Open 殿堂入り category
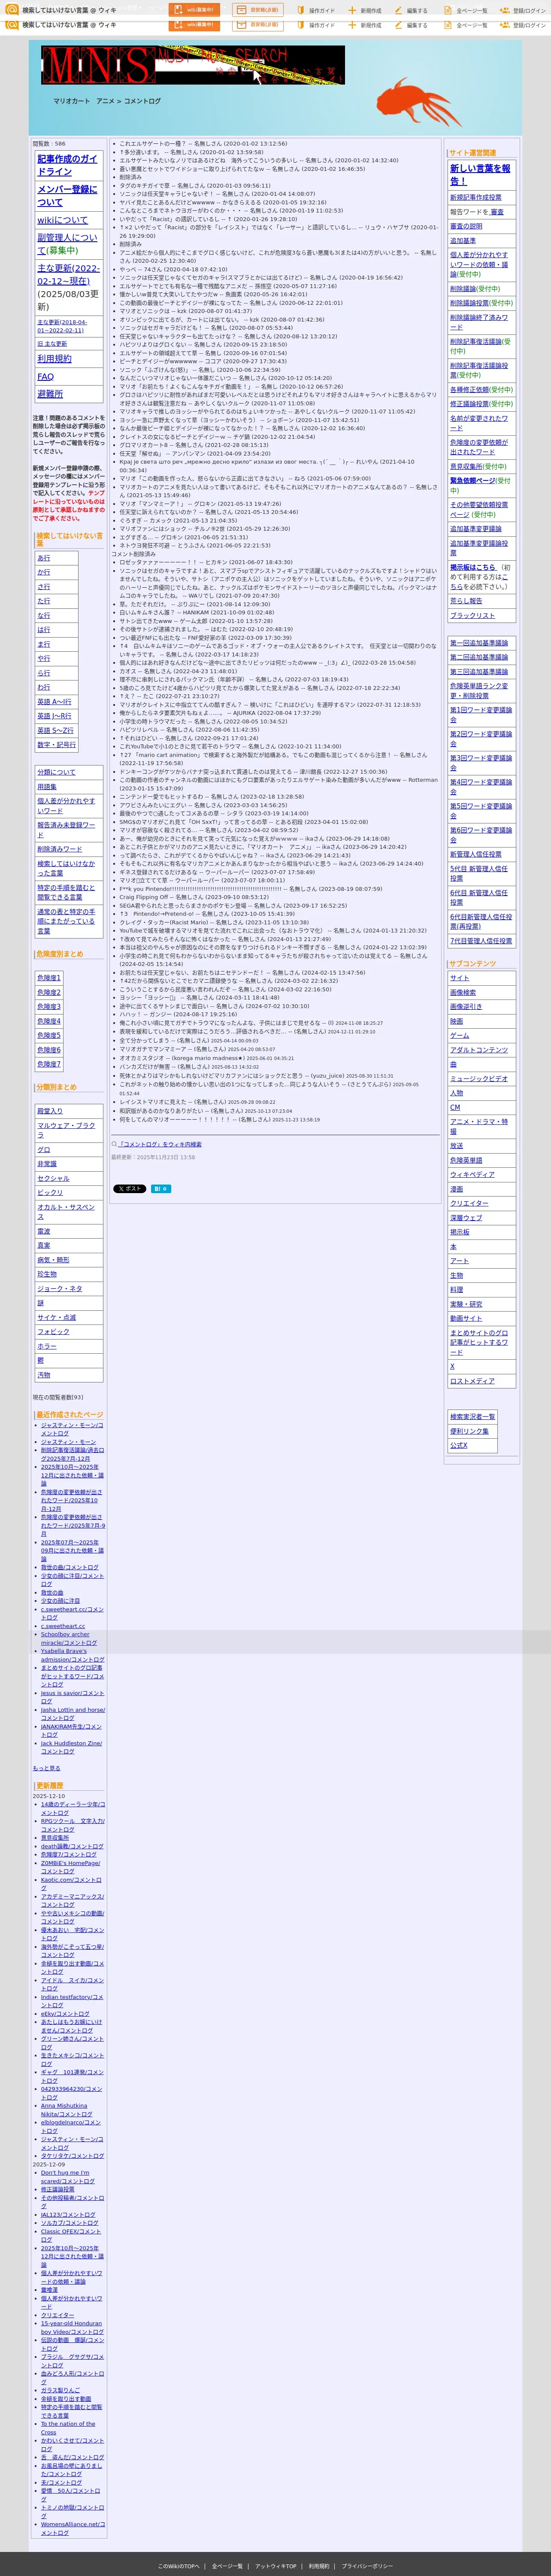551x2576 pixels. pyautogui.click(x=50, y=1111)
